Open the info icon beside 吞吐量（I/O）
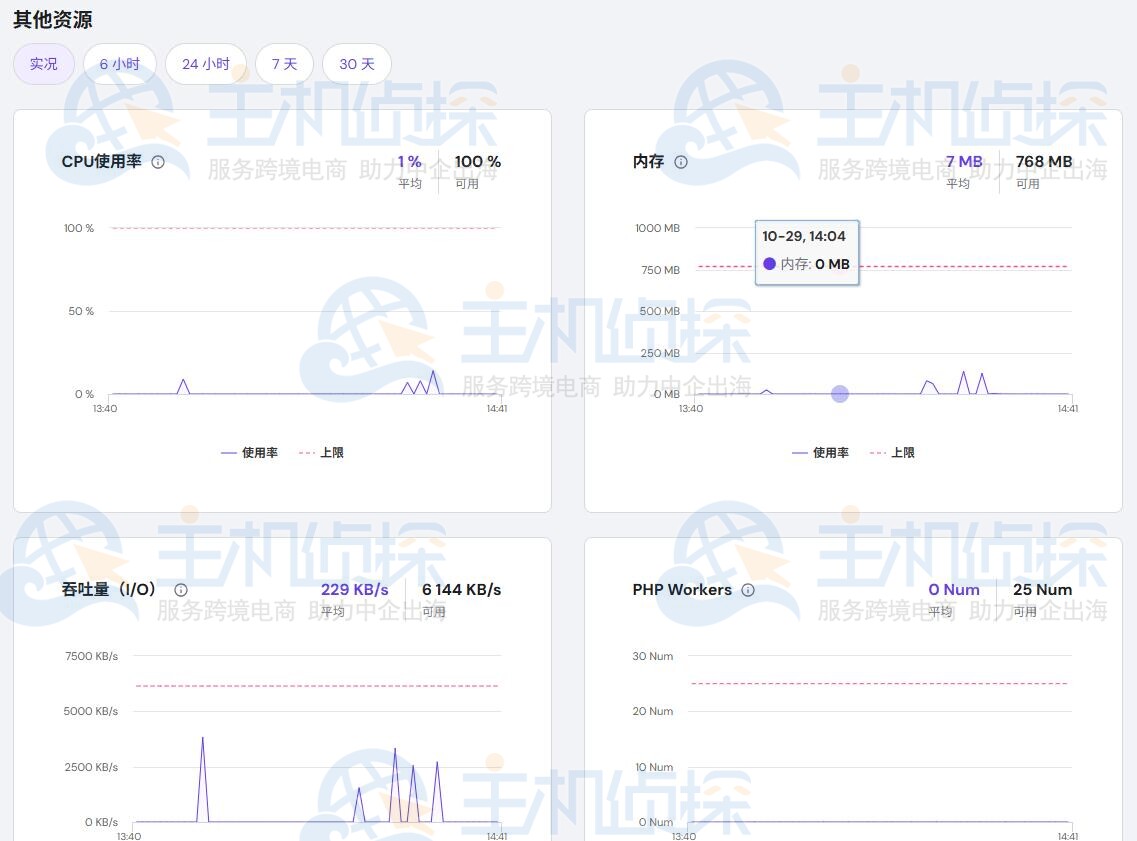The height and width of the screenshot is (841, 1137). pos(181,590)
